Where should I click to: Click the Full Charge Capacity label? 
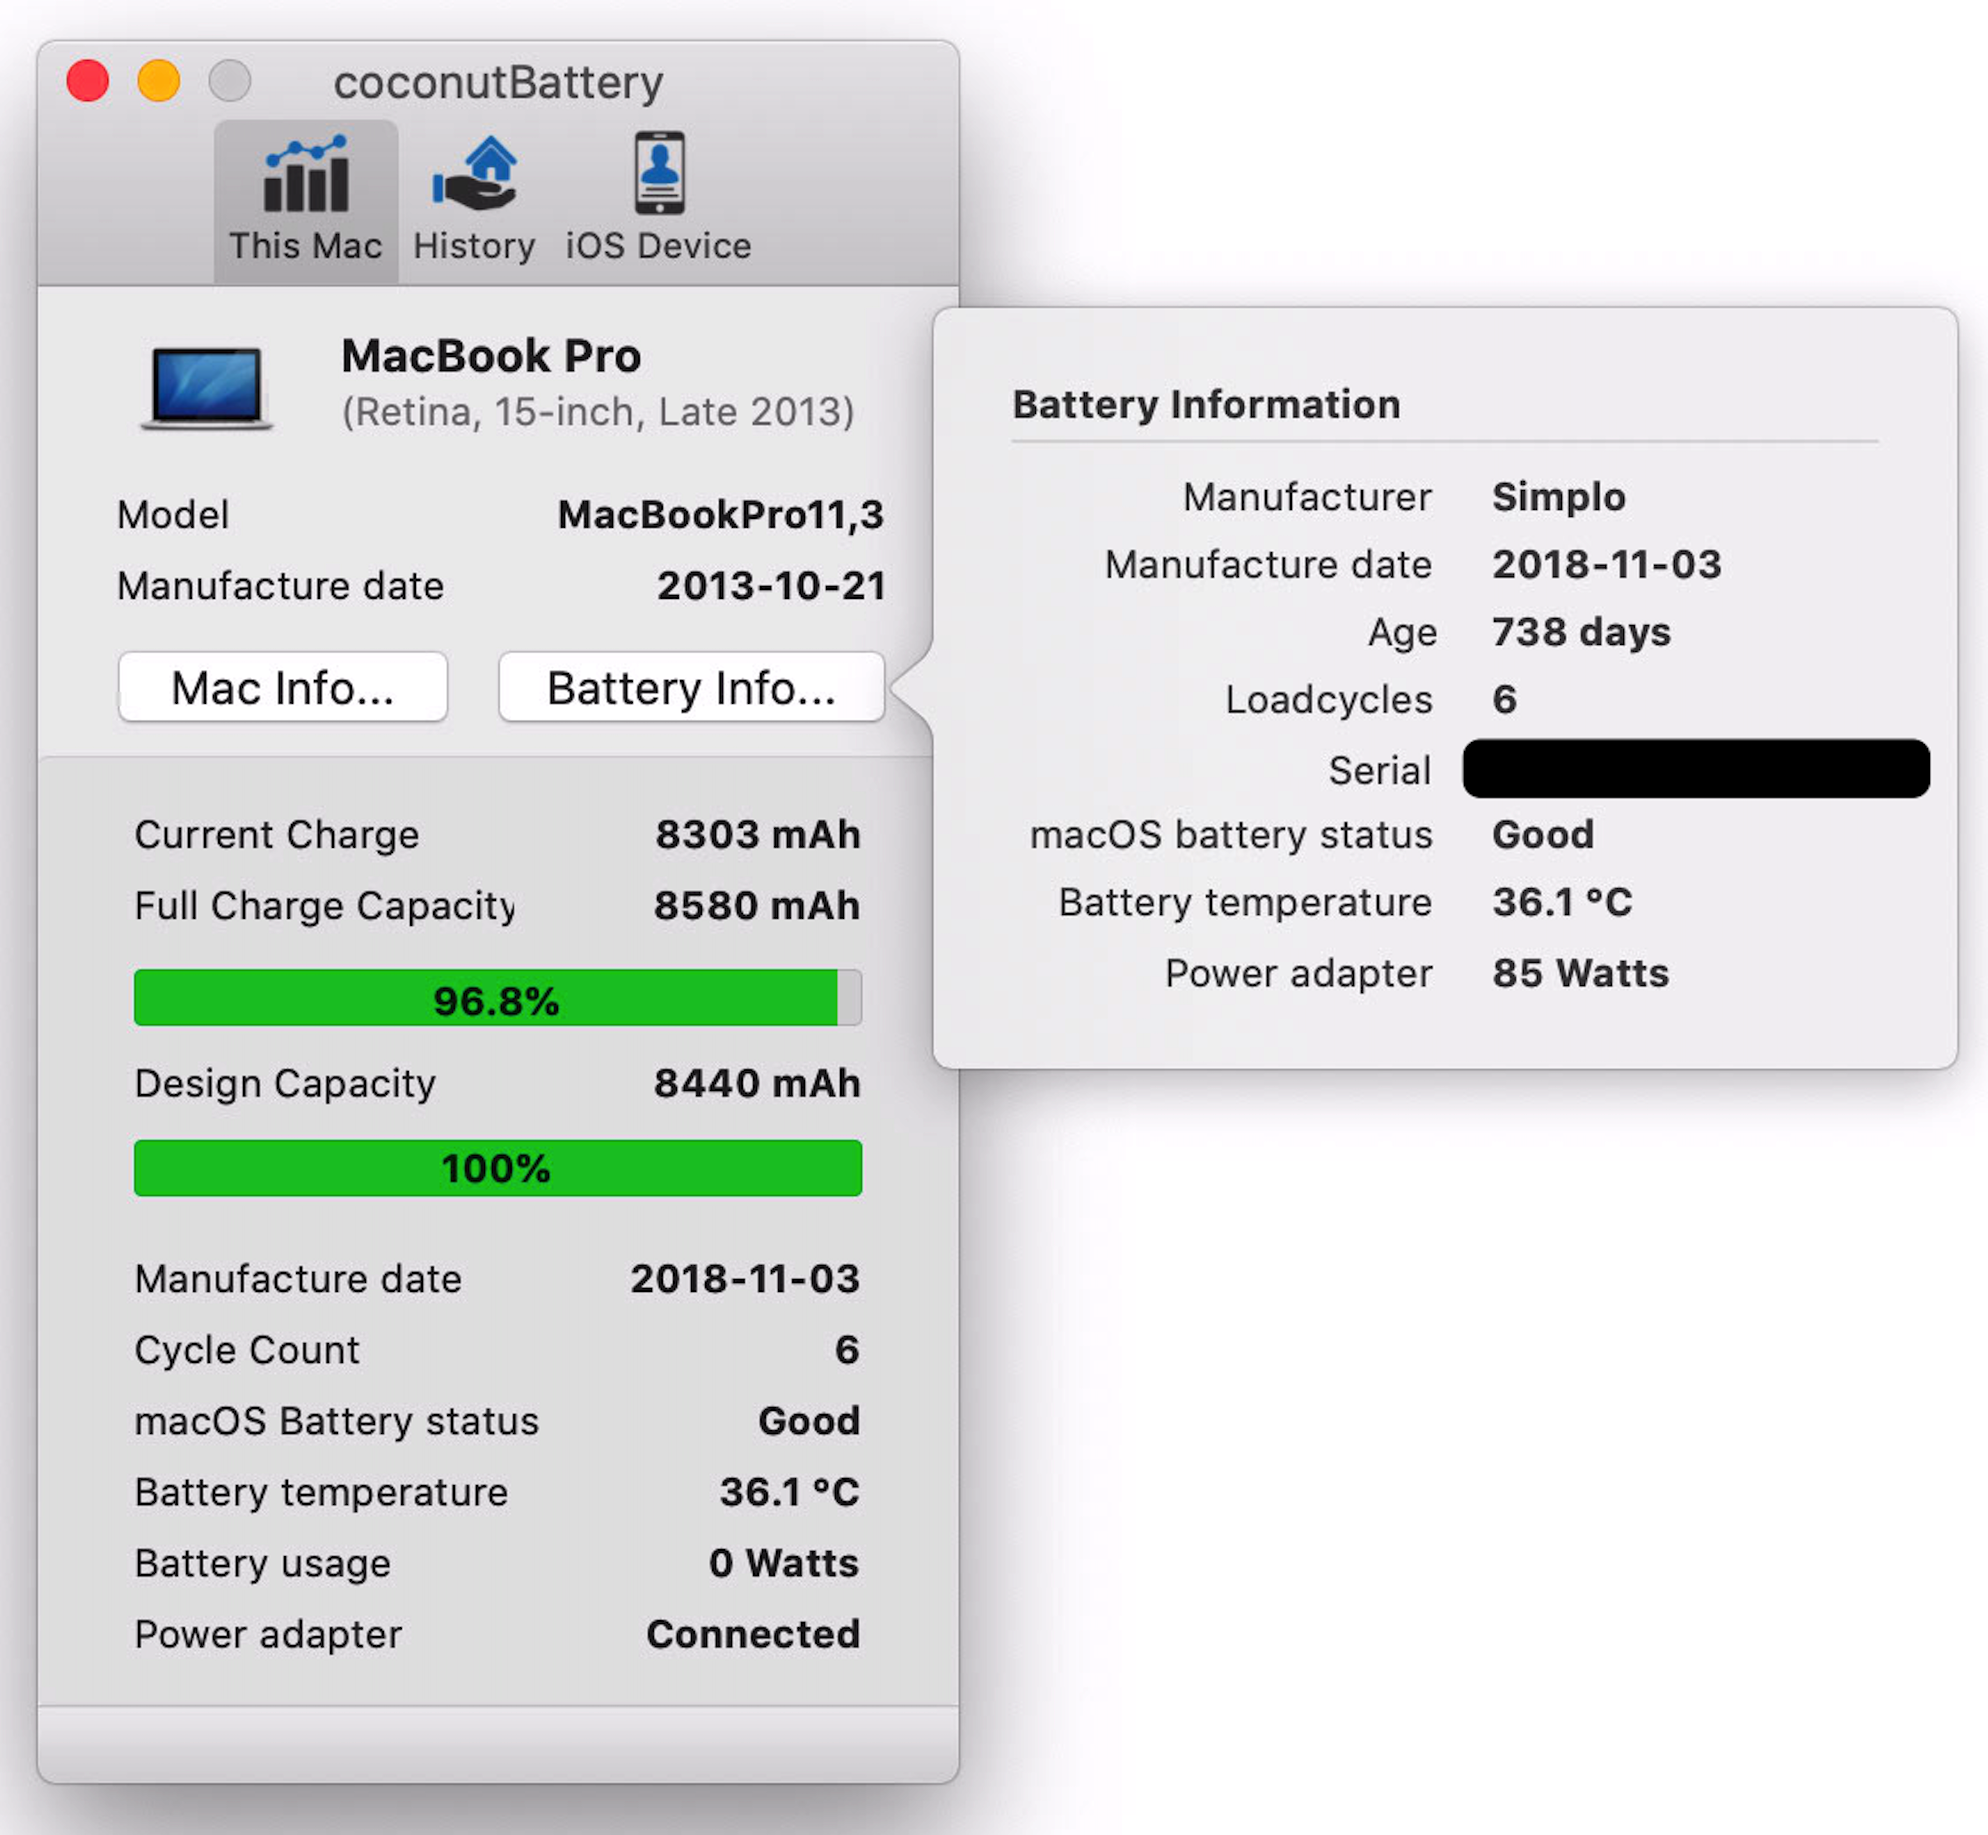pyautogui.click(x=325, y=906)
